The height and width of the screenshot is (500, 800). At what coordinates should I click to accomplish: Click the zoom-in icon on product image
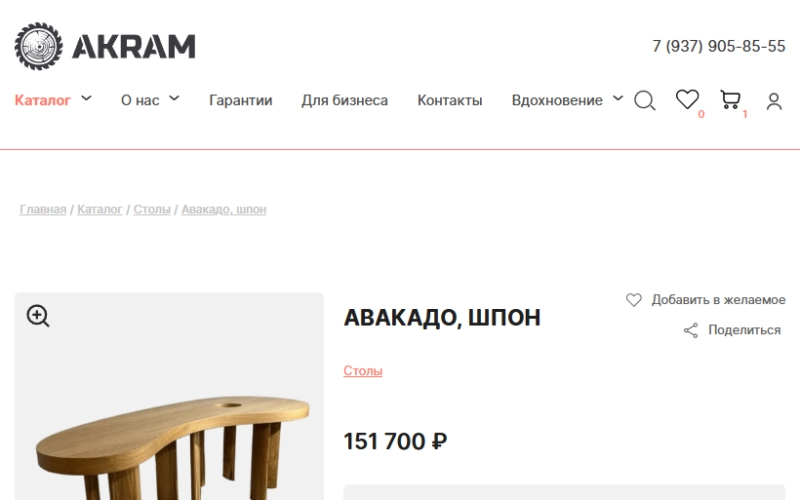click(x=38, y=316)
